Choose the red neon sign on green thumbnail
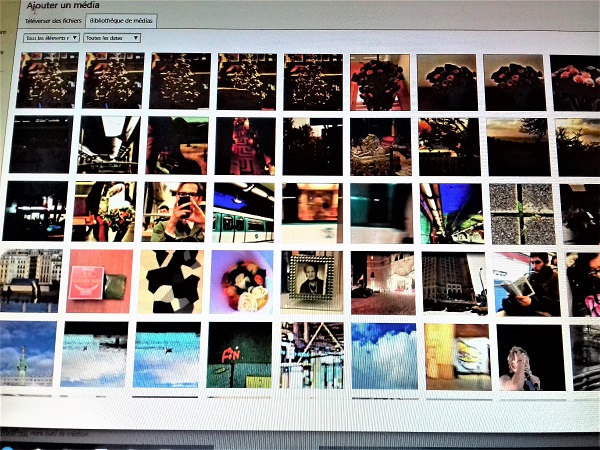Screen dimensions: 600x450 tap(239, 354)
